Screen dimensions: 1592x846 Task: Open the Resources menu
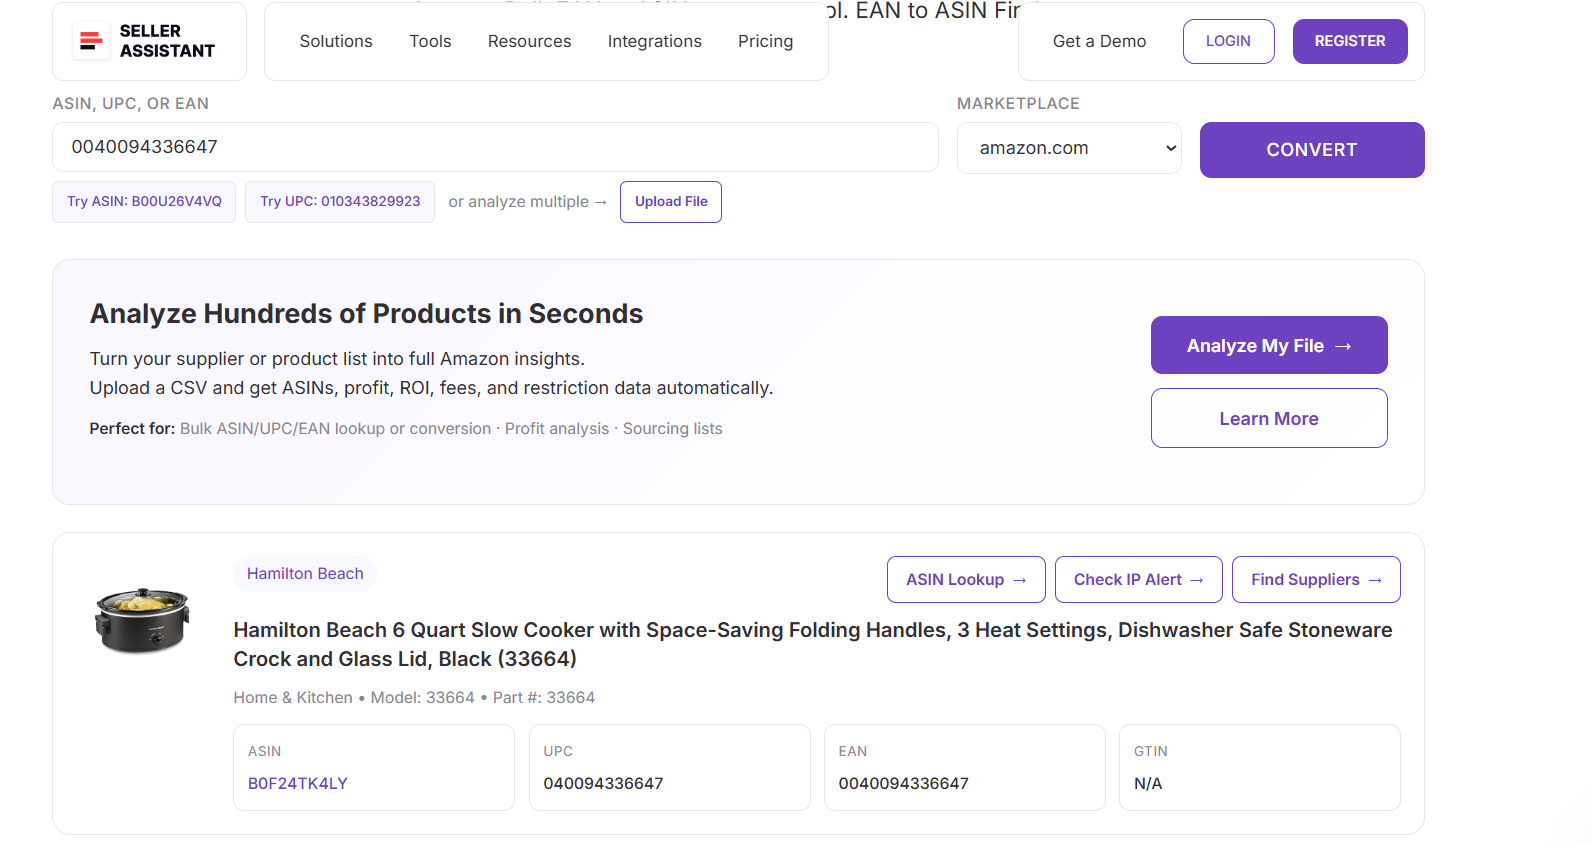tap(529, 41)
